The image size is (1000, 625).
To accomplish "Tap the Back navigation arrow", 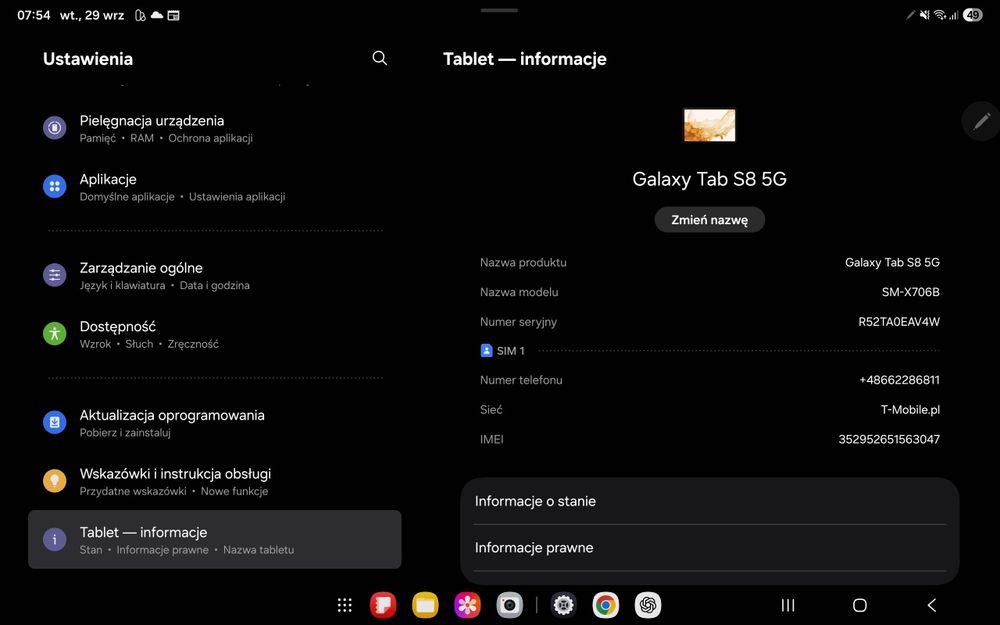I will pyautogui.click(x=932, y=605).
